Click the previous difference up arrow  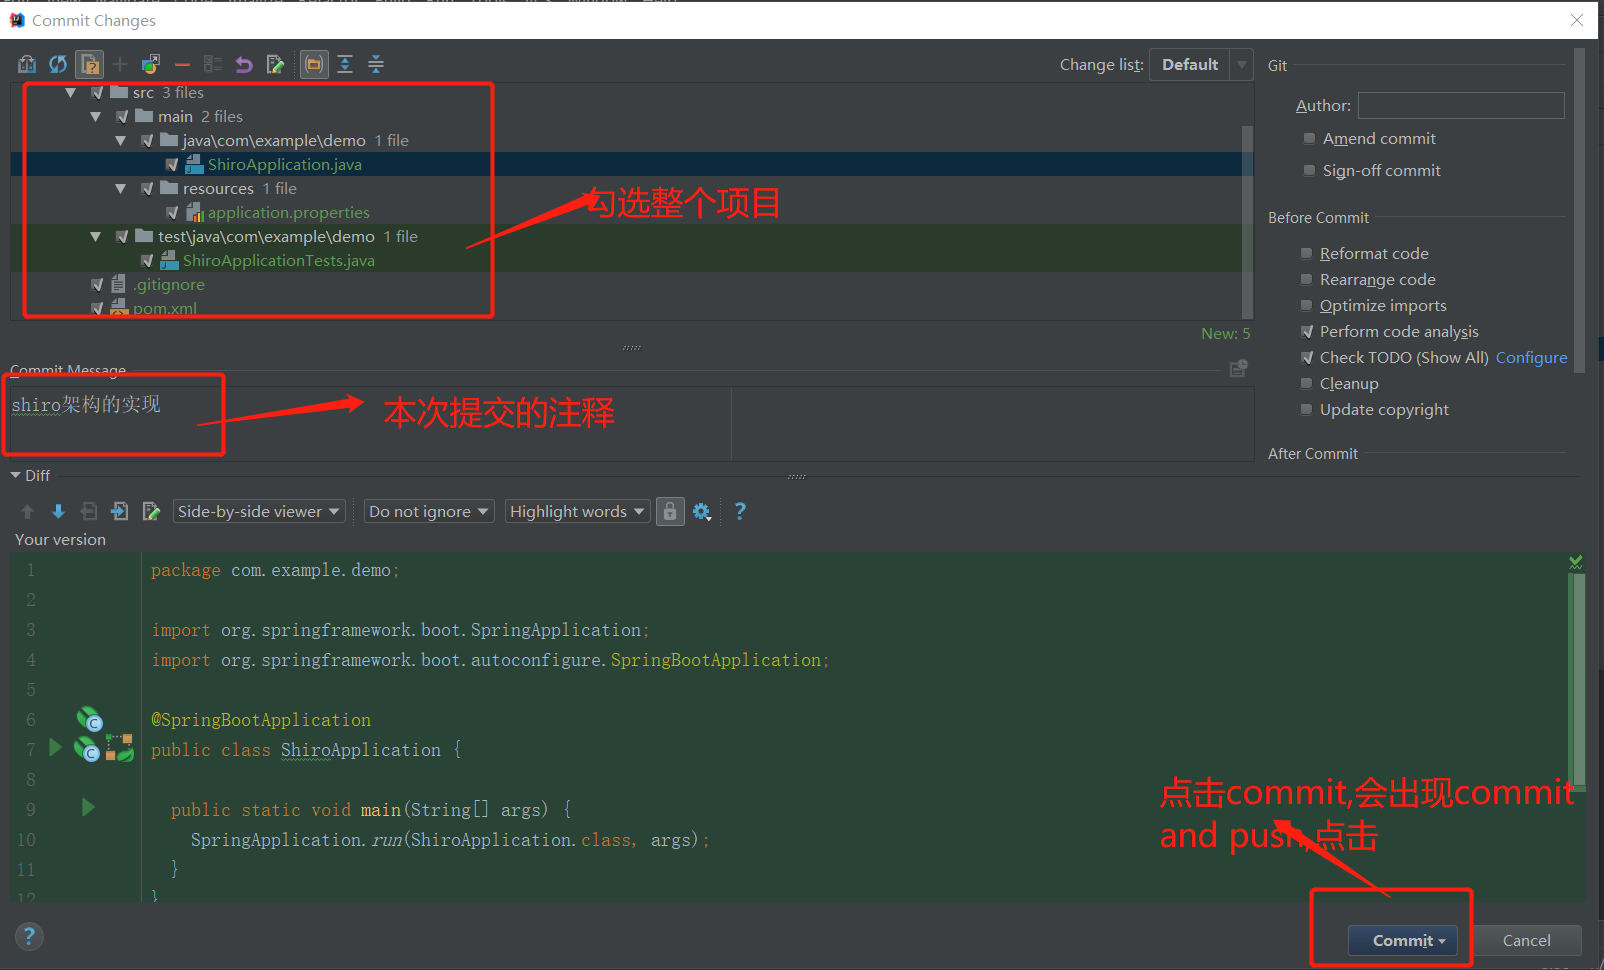click(27, 512)
